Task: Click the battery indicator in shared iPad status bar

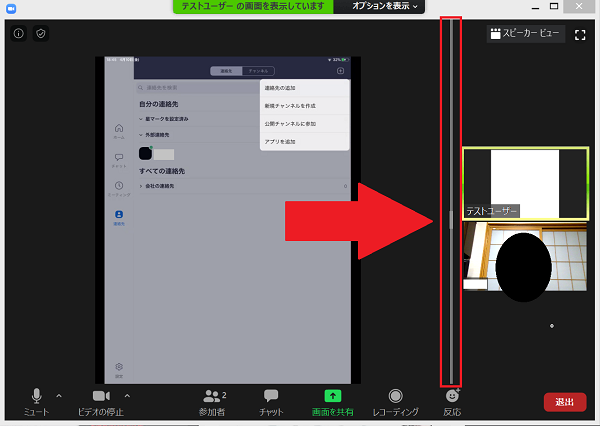Action: point(346,60)
